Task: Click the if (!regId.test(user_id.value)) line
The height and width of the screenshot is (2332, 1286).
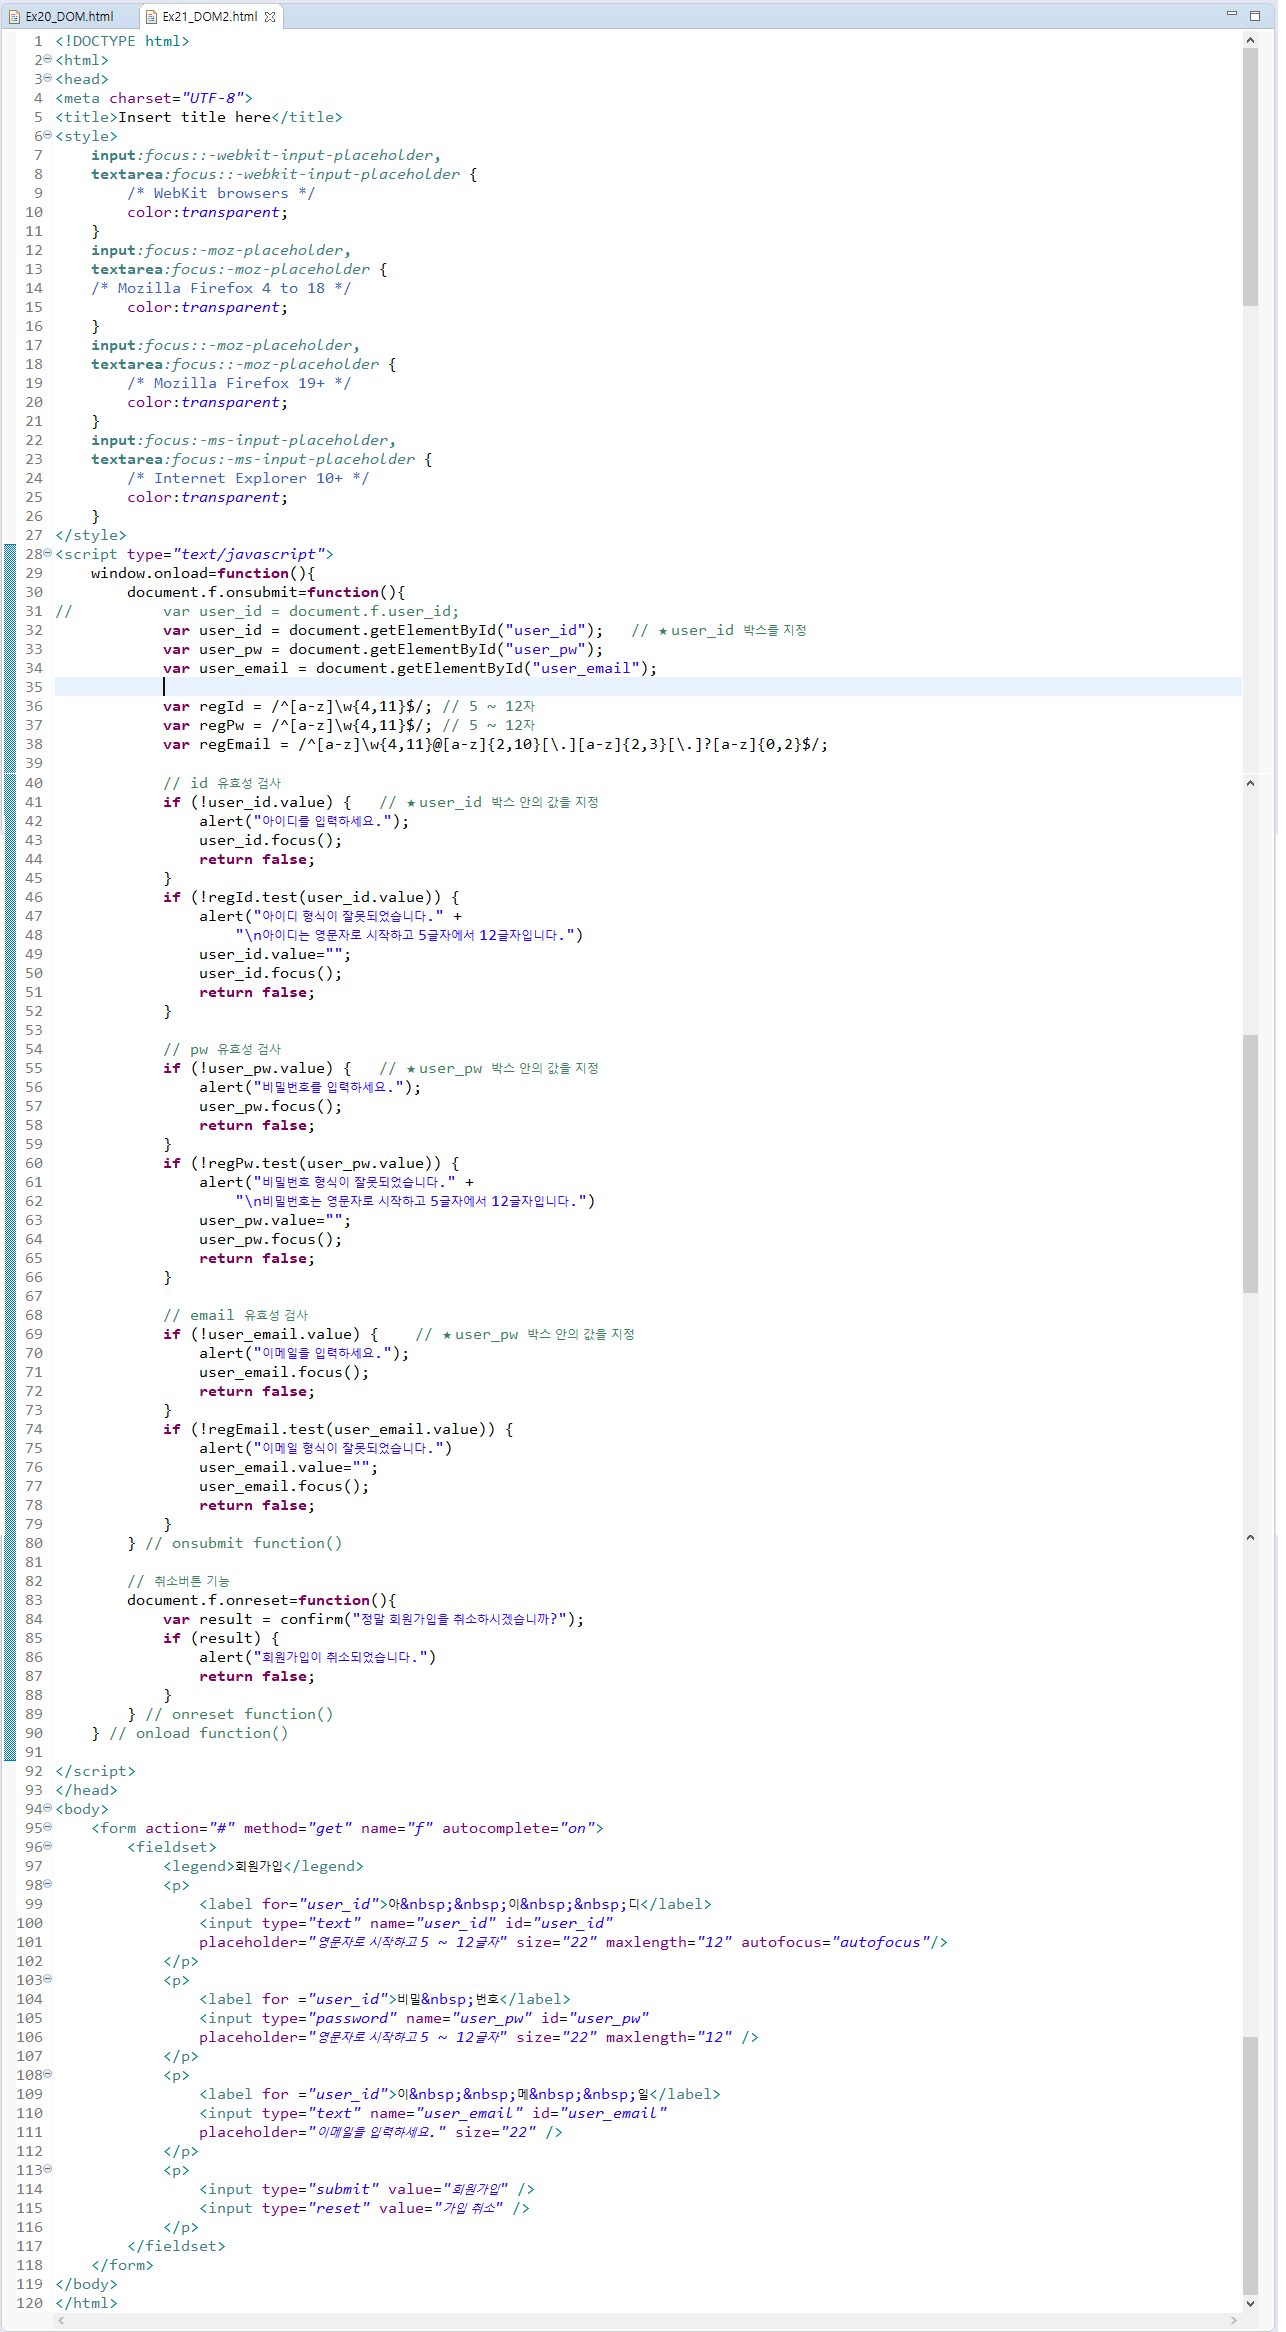Action: (x=311, y=897)
